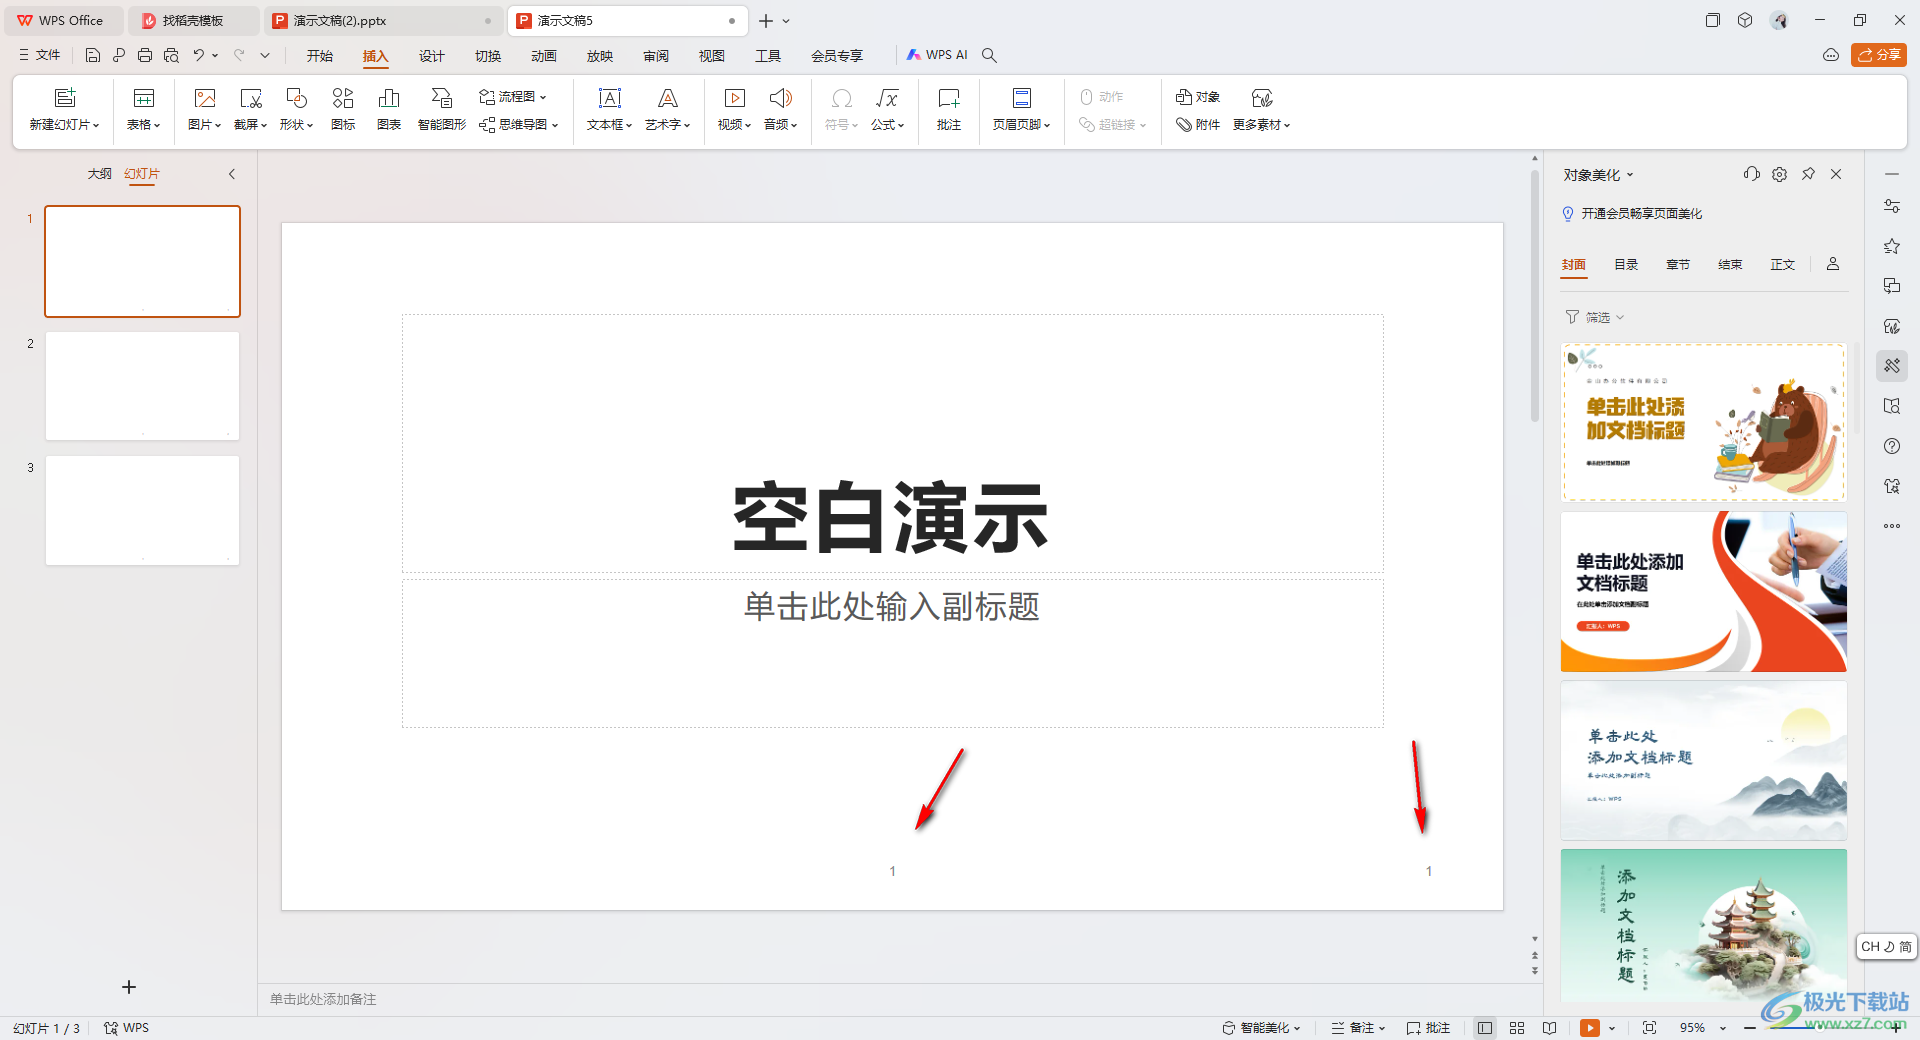Add a comment with 批注 in ribbon
The image size is (1920, 1040).
948,109
